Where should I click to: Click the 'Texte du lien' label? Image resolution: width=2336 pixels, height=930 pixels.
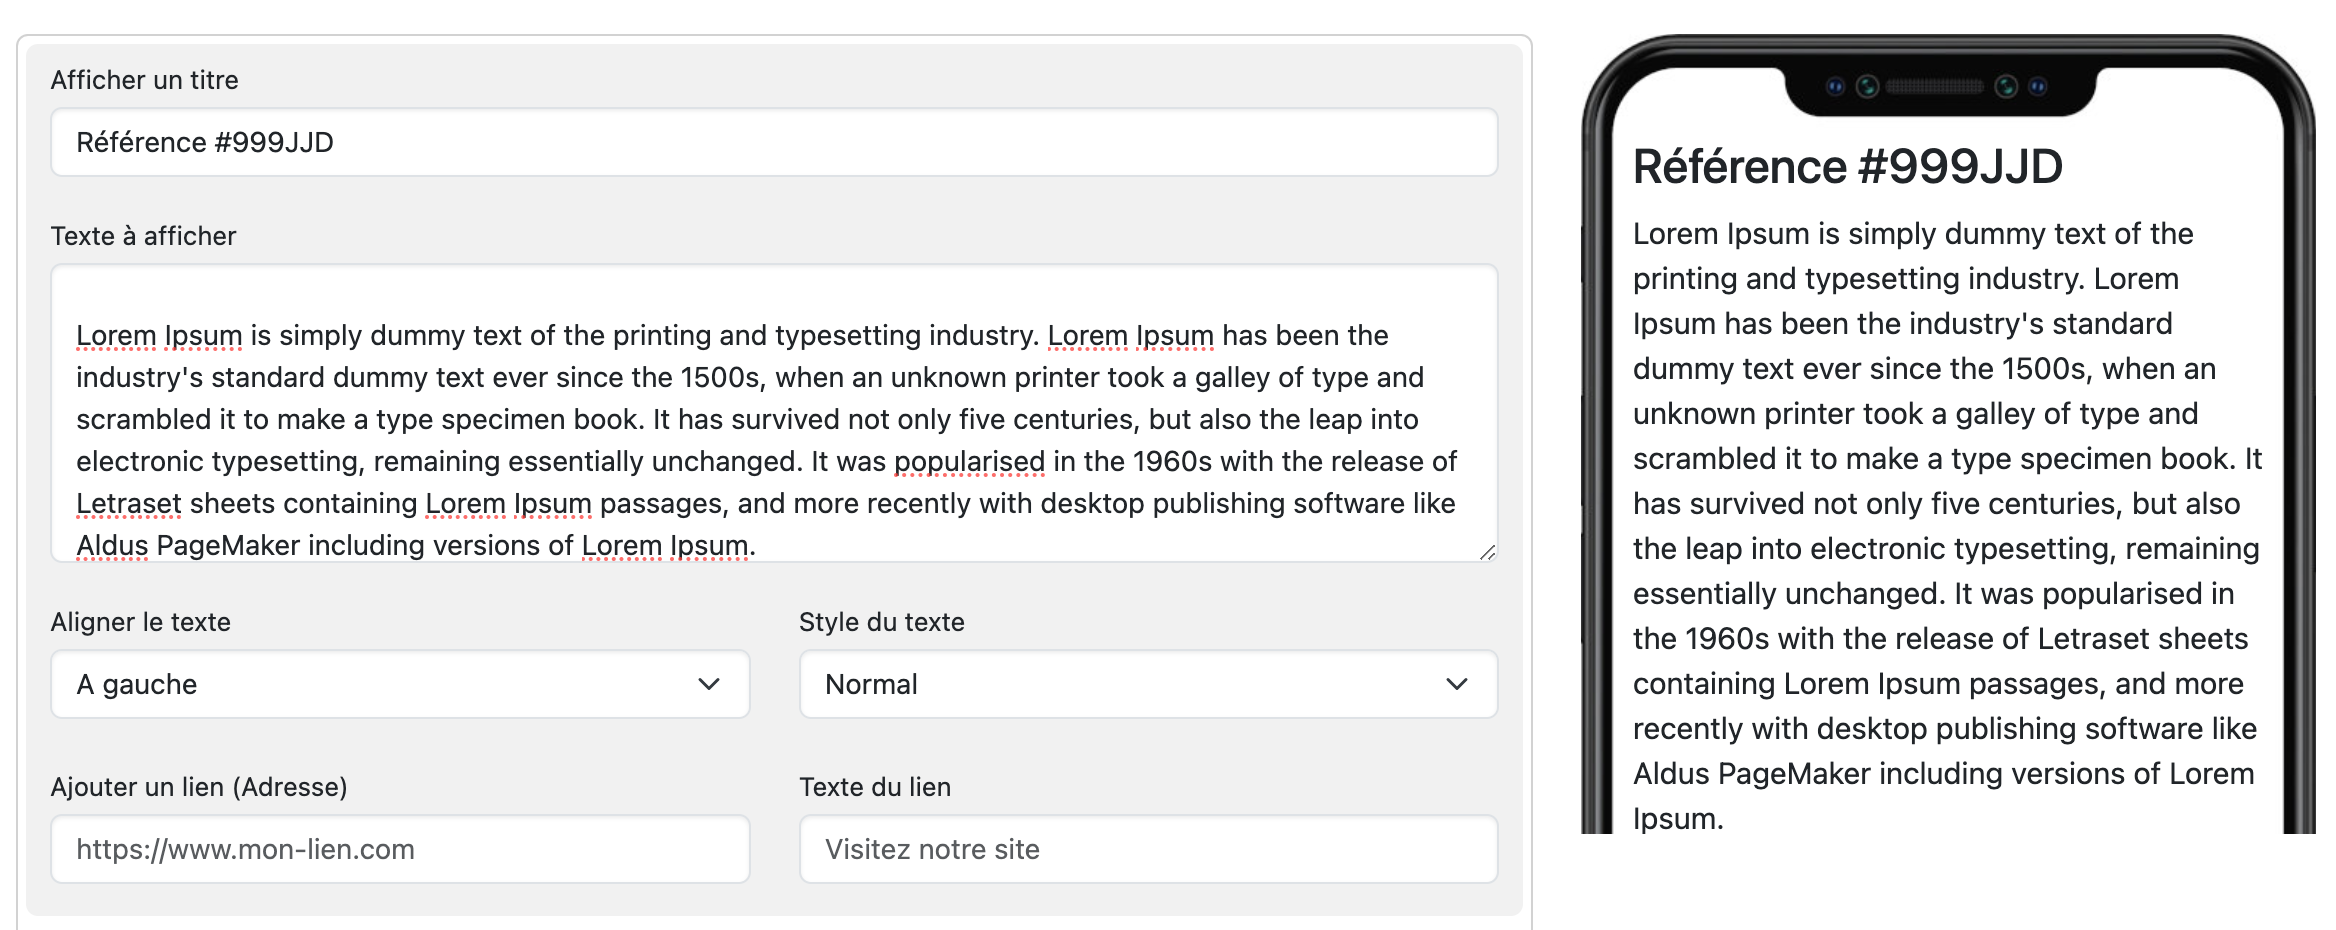(874, 787)
